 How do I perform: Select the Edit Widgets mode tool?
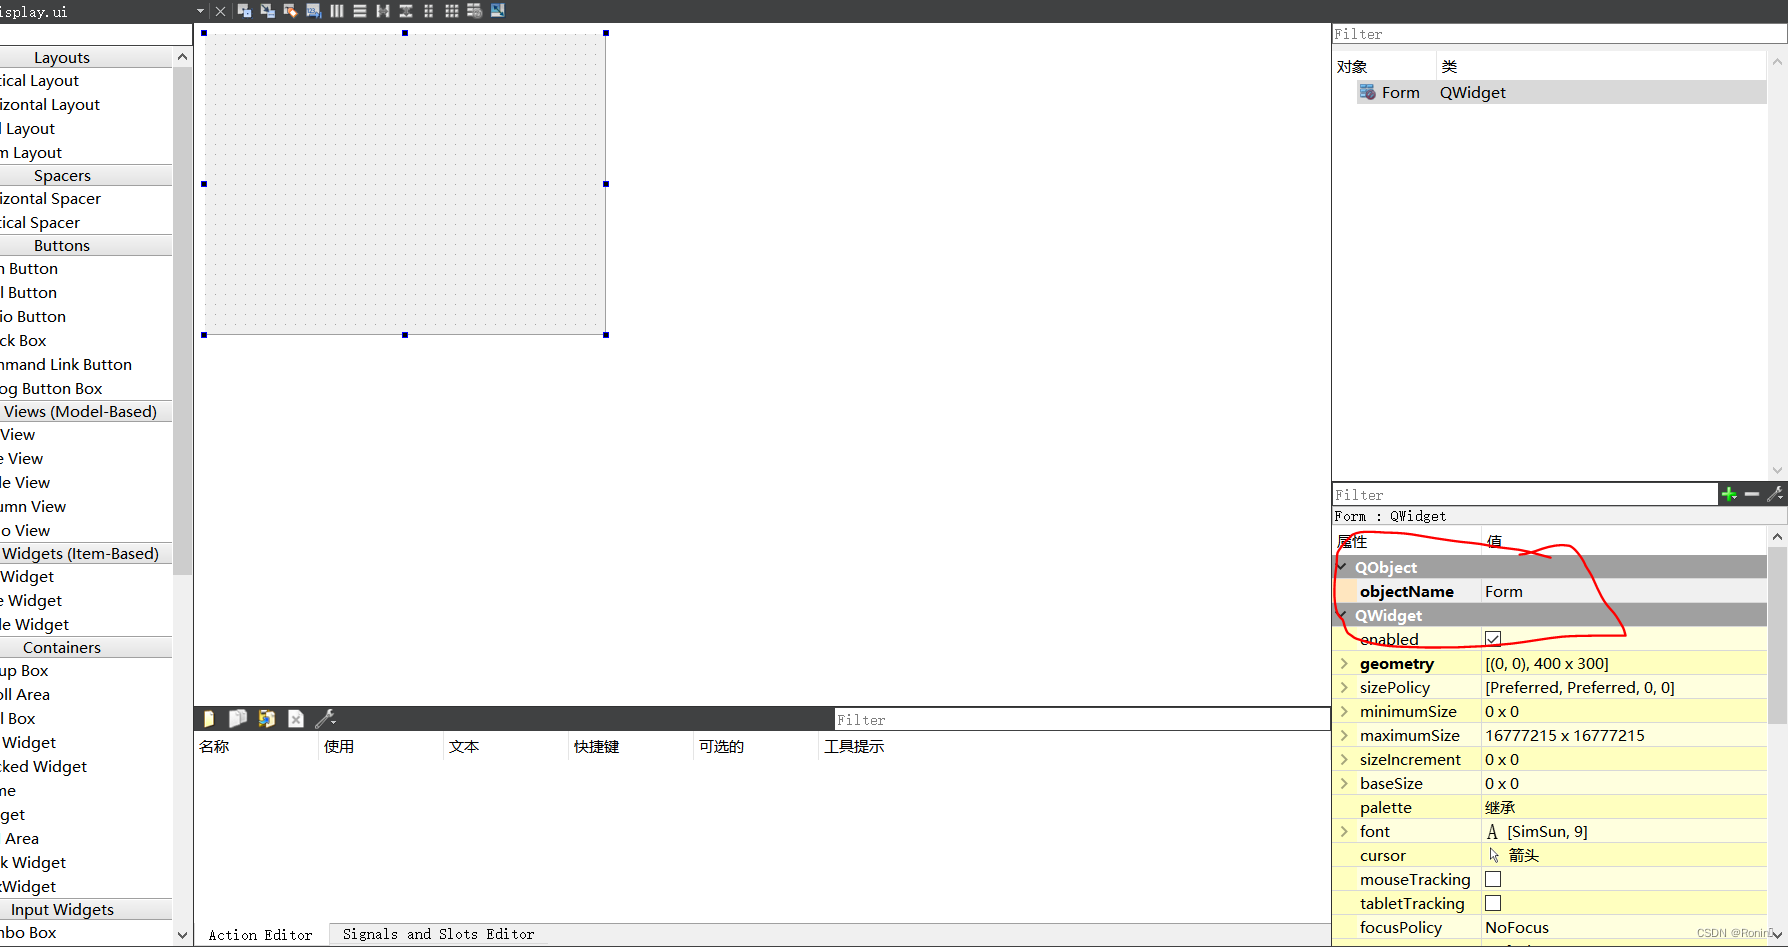[x=244, y=11]
